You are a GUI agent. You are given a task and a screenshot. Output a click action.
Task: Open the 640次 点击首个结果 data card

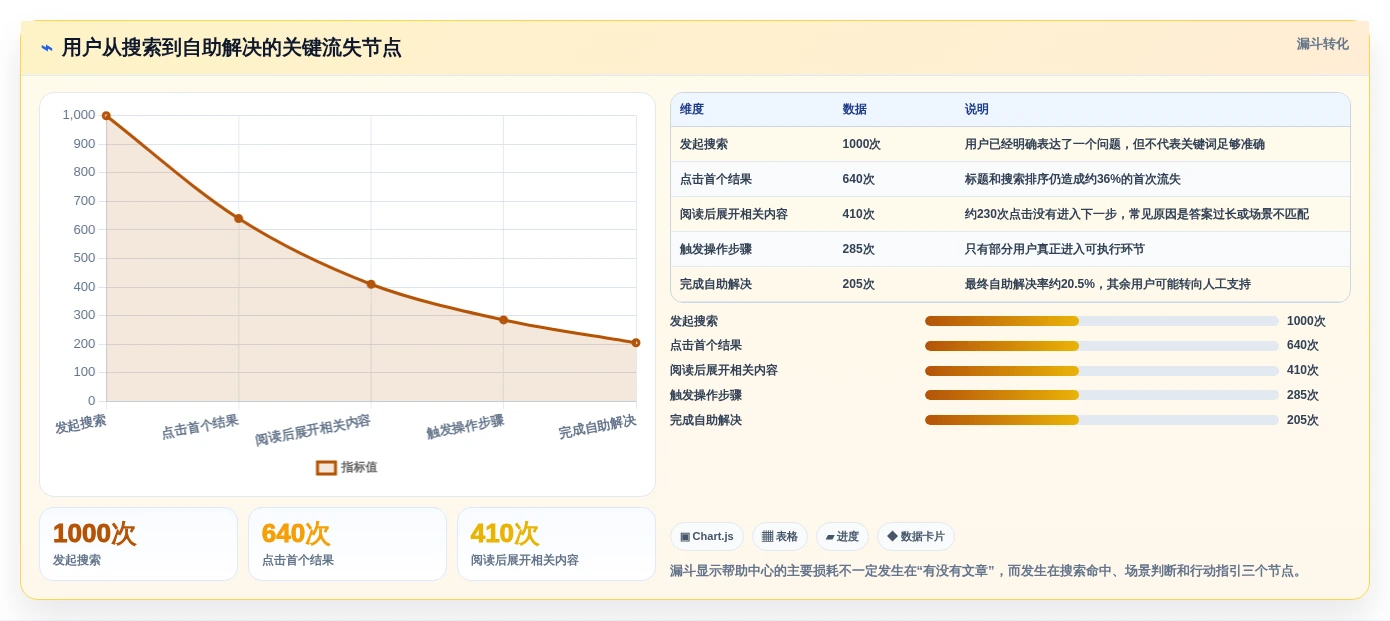pos(347,544)
